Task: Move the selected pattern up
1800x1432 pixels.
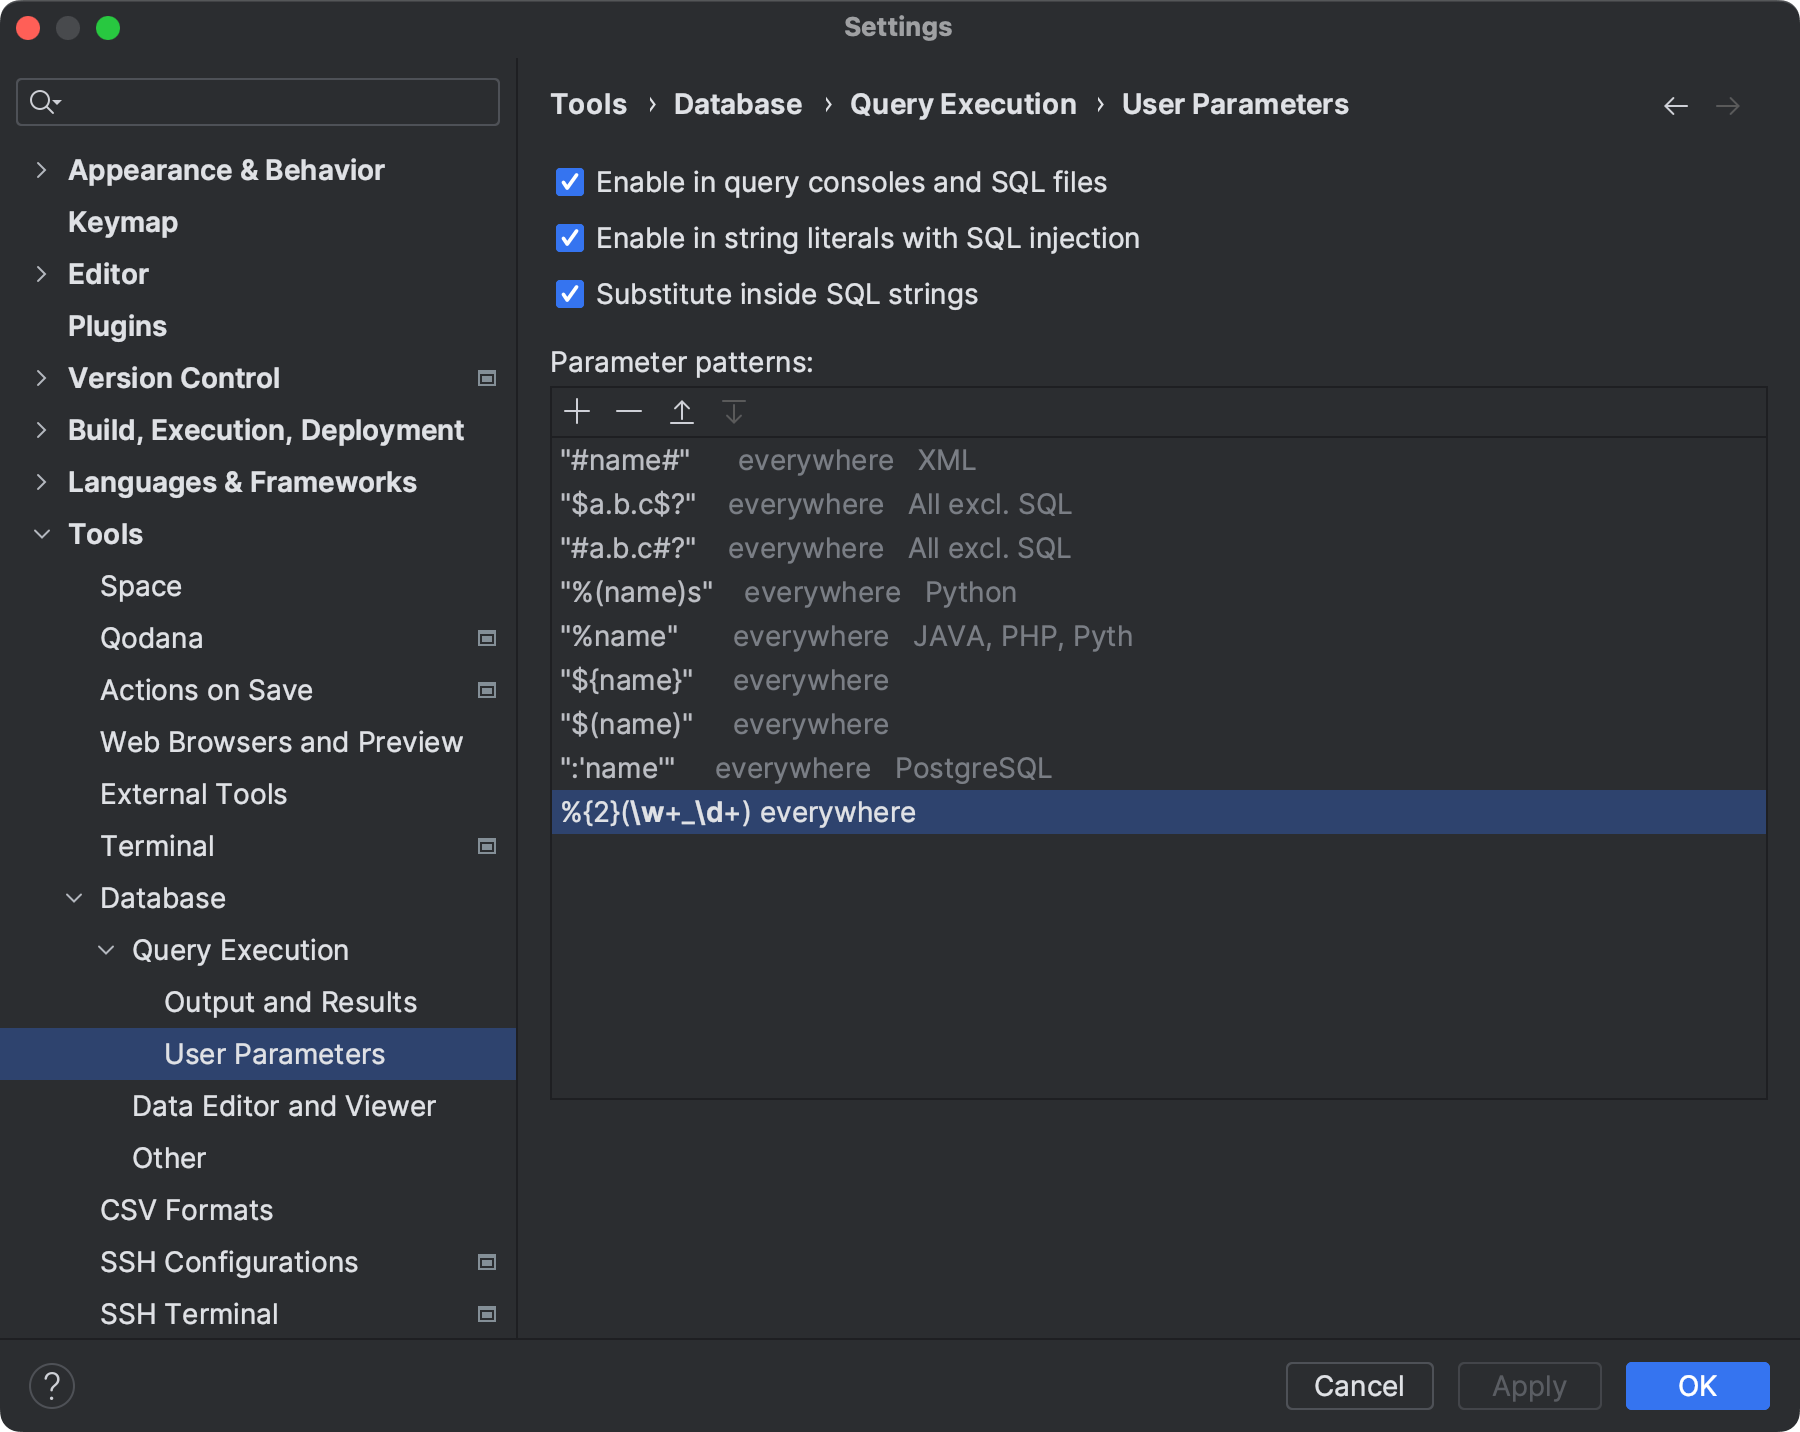Action: pos(682,411)
